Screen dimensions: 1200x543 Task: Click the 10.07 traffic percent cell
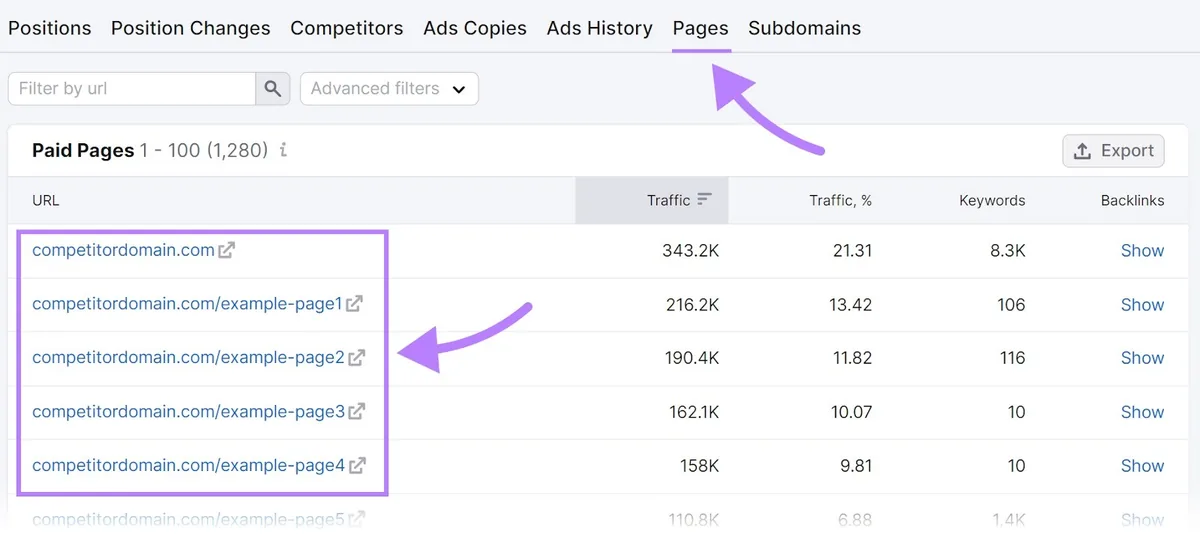coord(852,411)
